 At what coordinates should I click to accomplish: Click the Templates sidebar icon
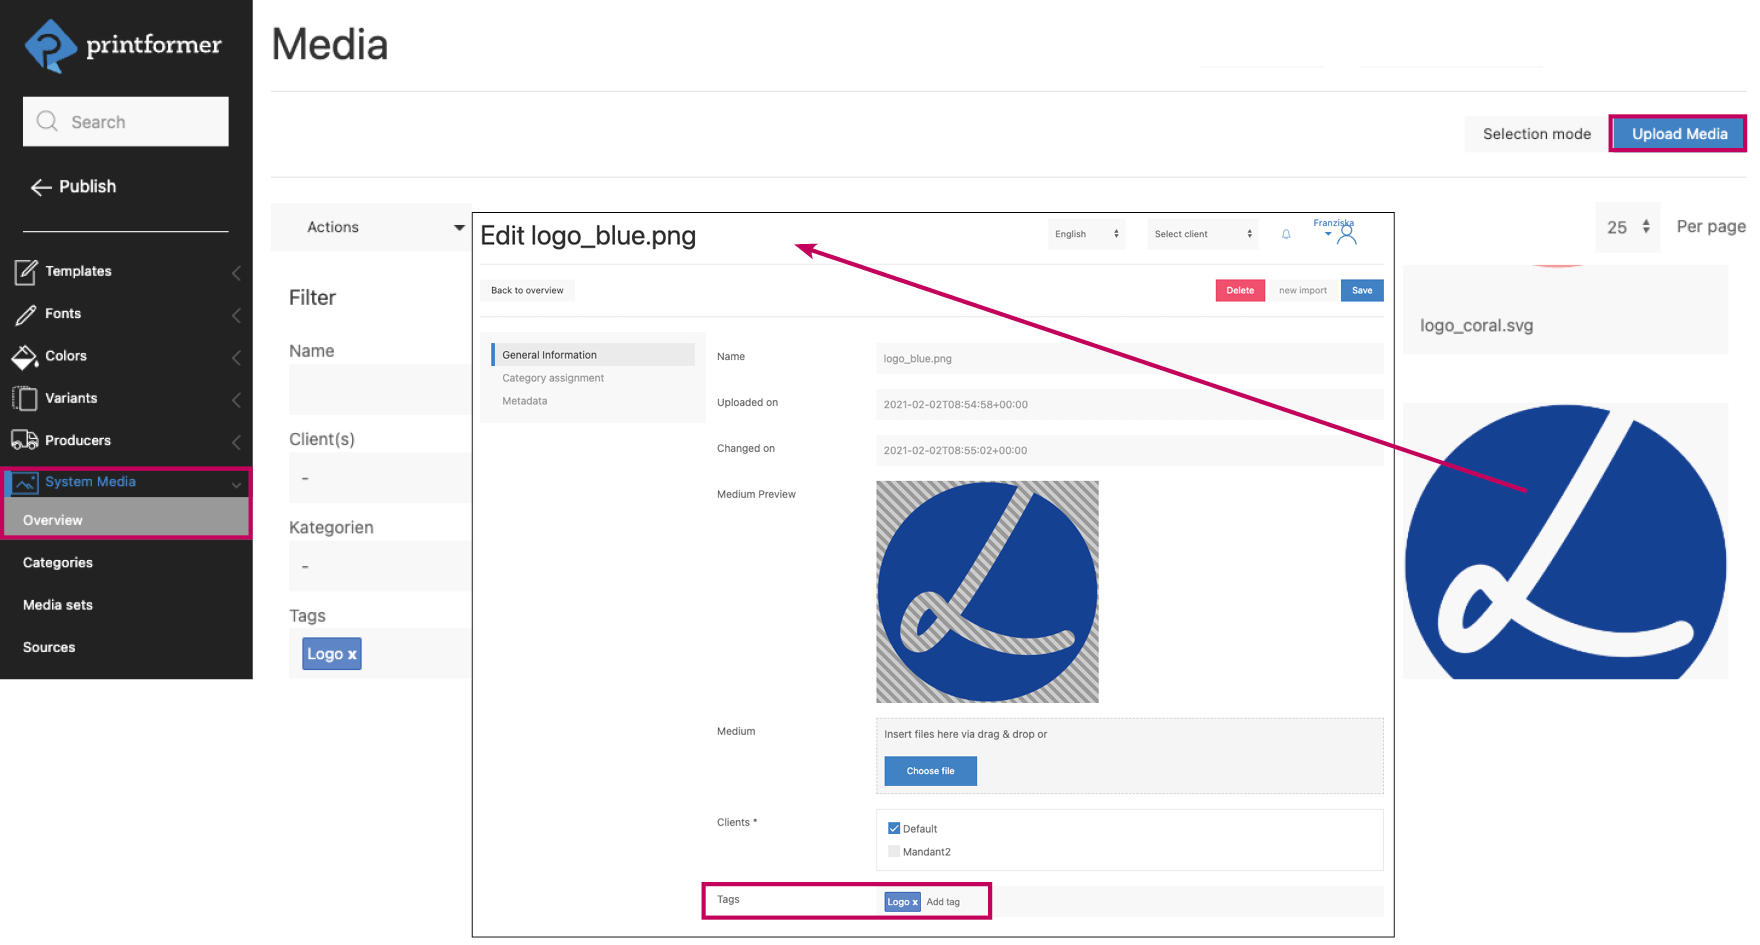point(26,271)
